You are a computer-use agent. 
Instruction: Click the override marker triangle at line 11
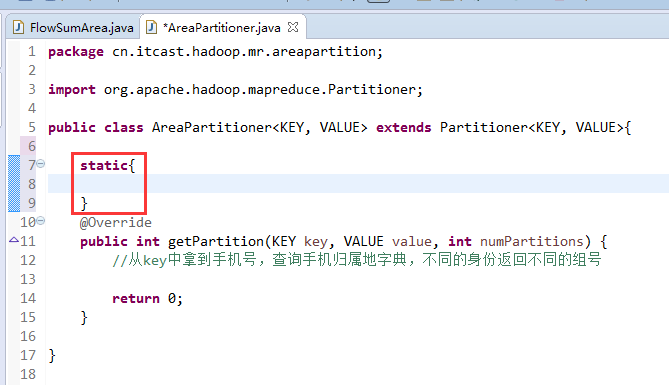point(14,240)
